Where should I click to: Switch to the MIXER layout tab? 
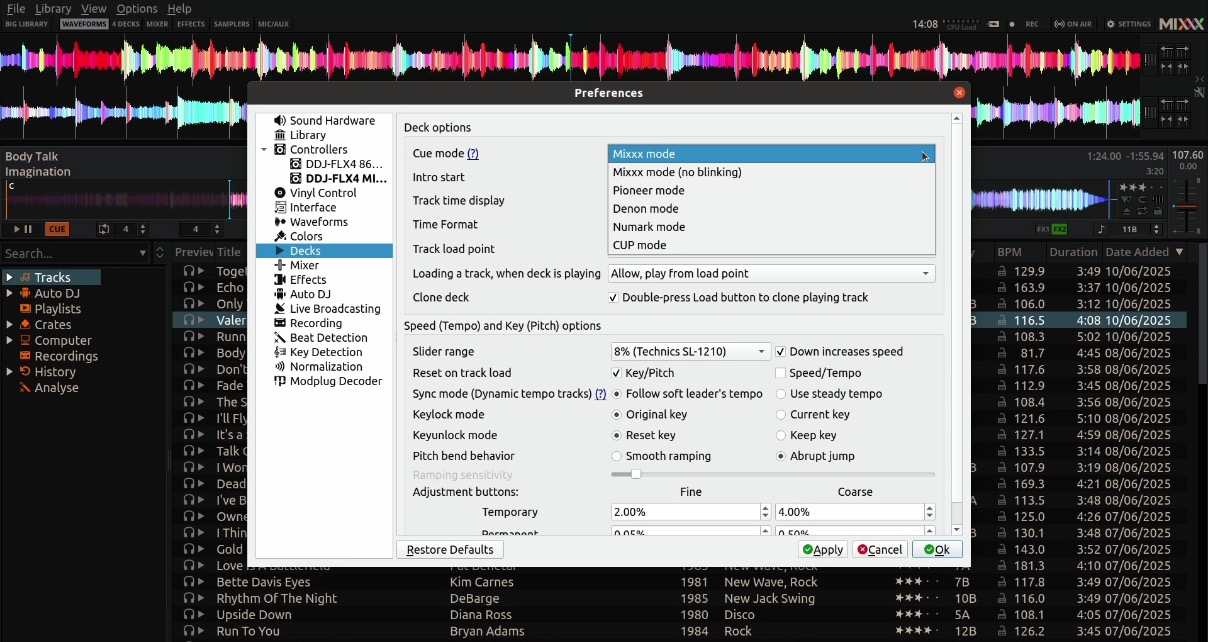[x=157, y=24]
